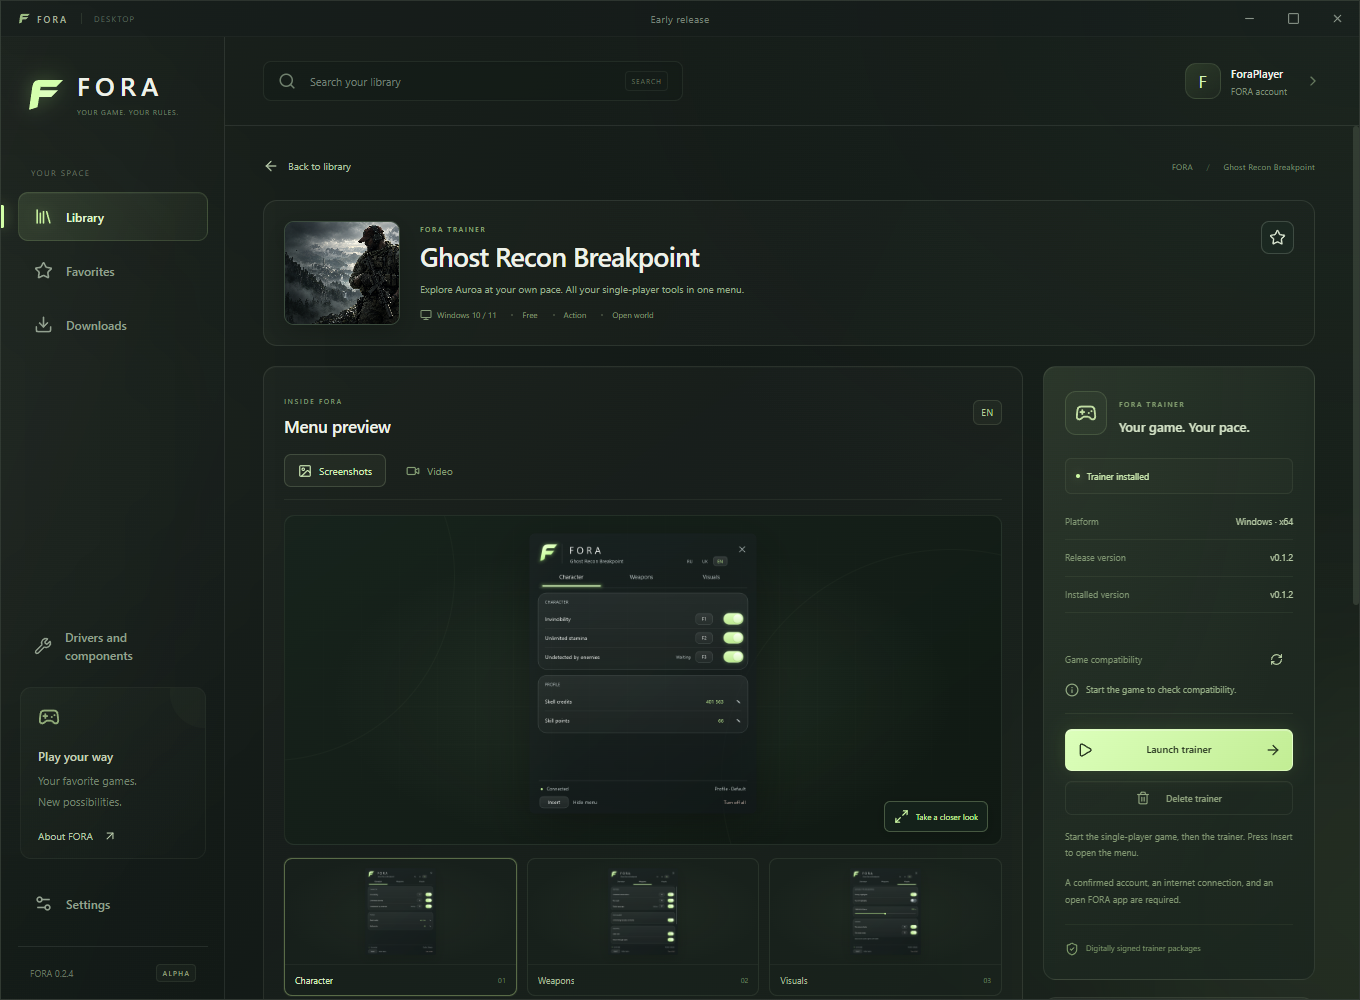The height and width of the screenshot is (1000, 1360).
Task: Expand the ForaPlayer account chevron
Action: 1313,81
